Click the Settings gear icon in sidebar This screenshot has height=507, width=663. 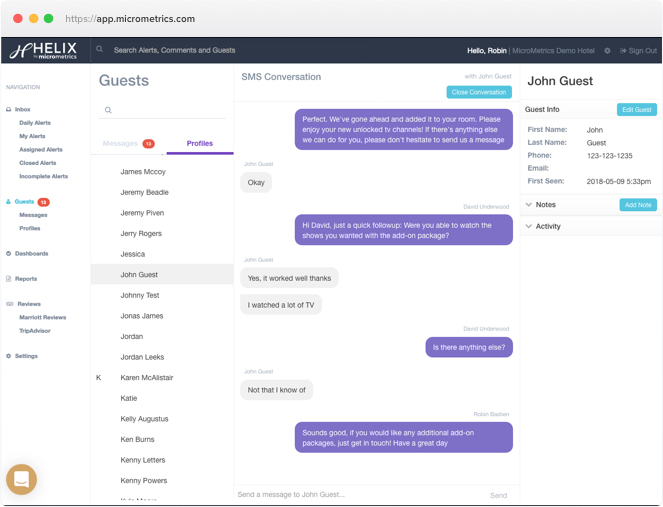9,356
